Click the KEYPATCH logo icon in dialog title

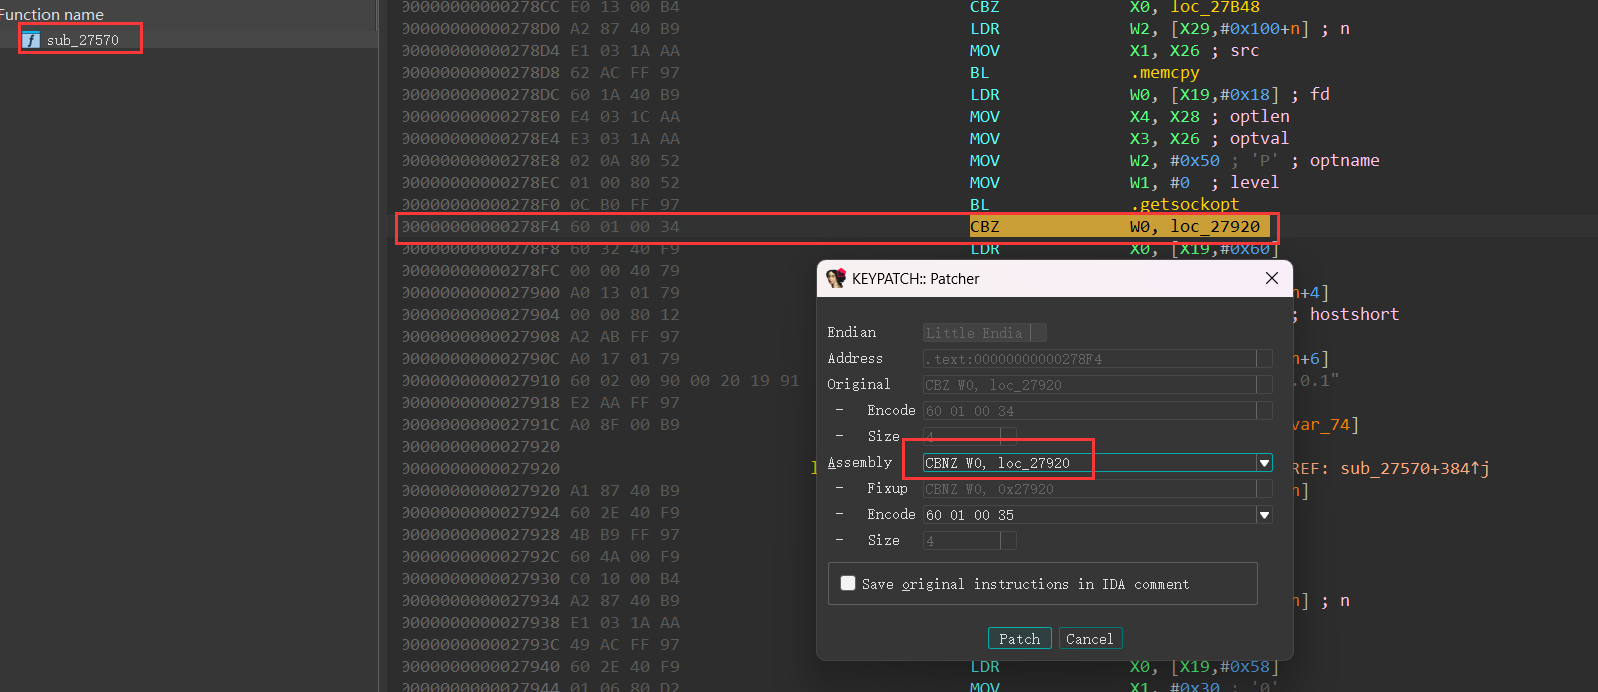[x=836, y=279]
